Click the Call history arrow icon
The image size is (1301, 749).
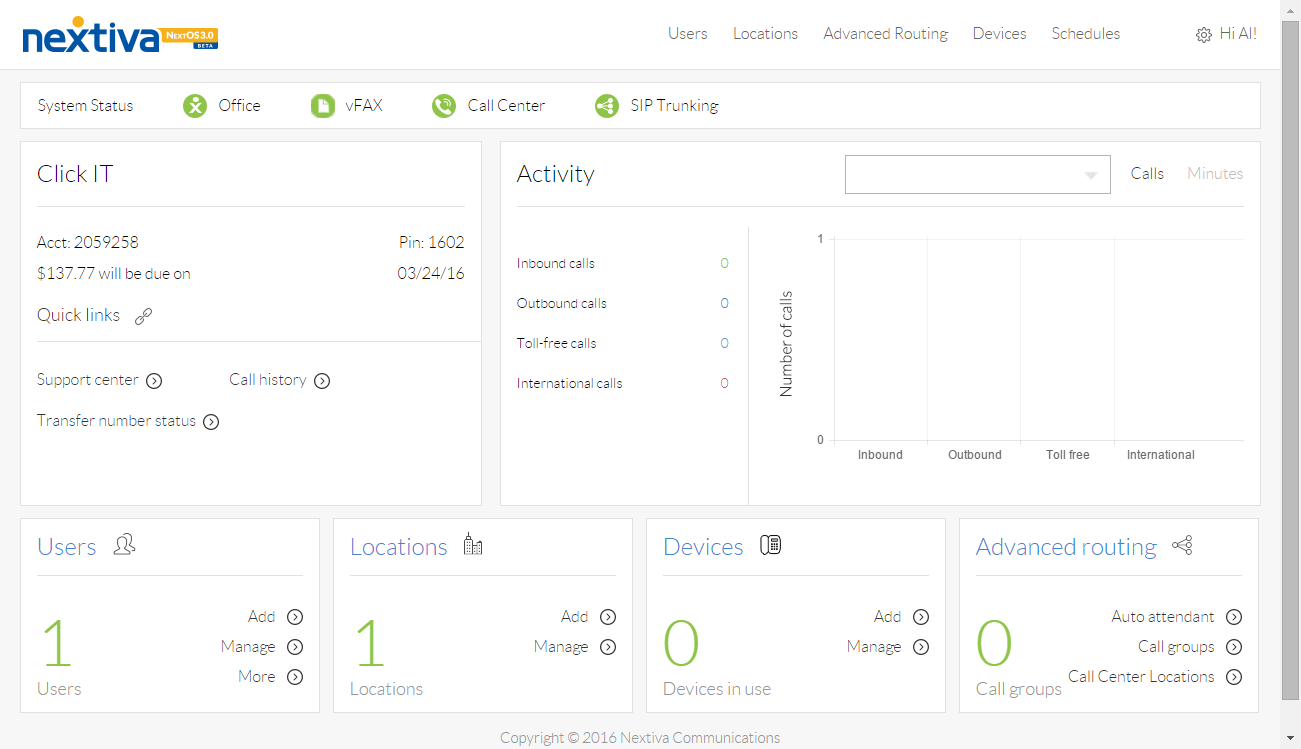[x=322, y=381]
